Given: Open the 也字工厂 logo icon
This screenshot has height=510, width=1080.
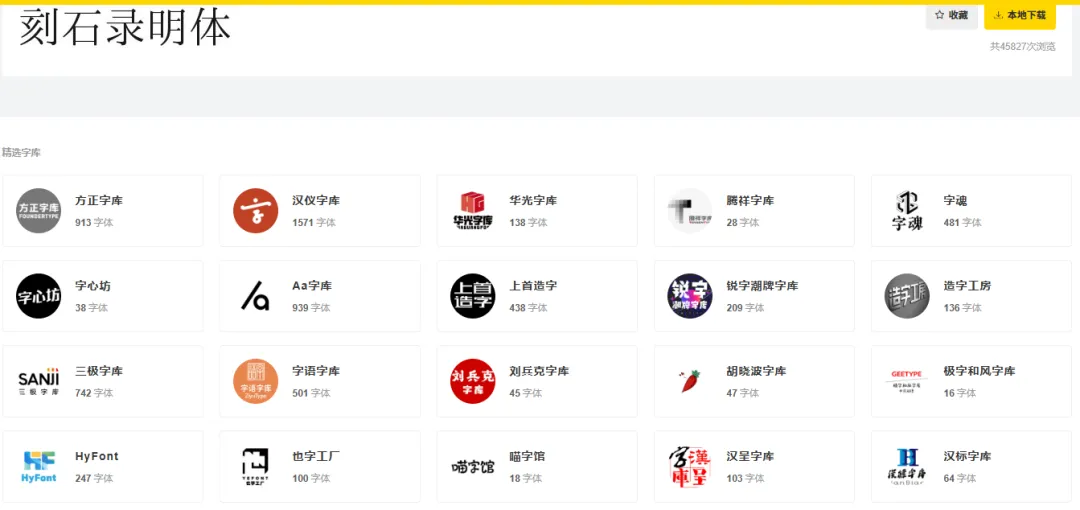Looking at the screenshot, I should coord(256,467).
